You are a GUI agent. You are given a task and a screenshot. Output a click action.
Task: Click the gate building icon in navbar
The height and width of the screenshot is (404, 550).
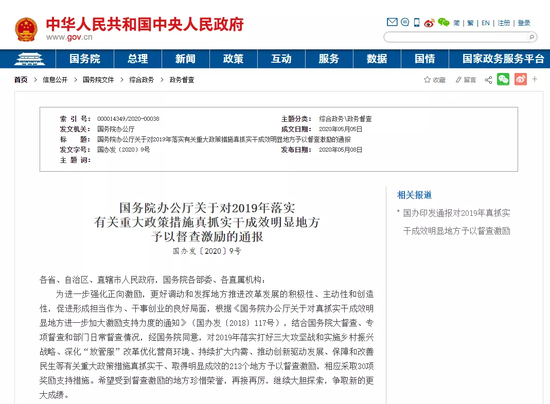[29, 59]
